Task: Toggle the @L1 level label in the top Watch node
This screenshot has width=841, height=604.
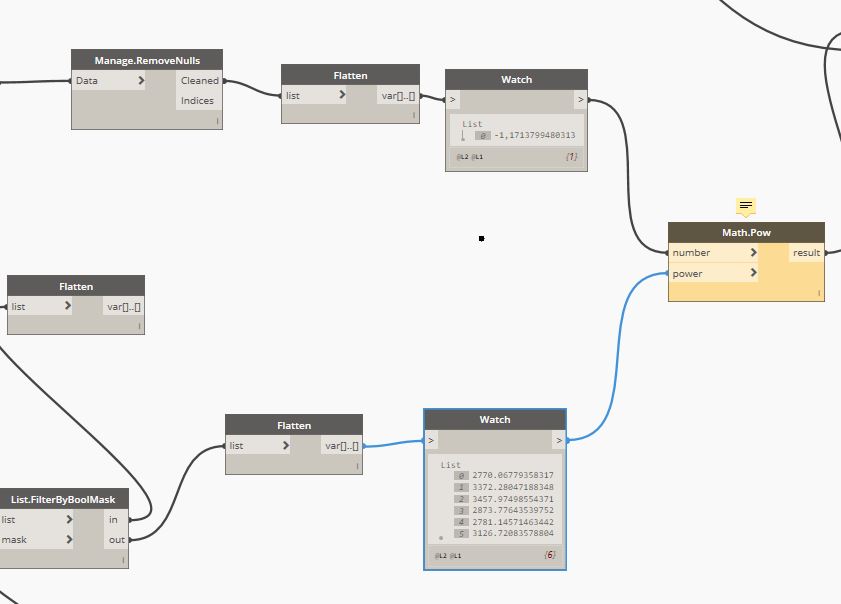Action: [x=478, y=157]
